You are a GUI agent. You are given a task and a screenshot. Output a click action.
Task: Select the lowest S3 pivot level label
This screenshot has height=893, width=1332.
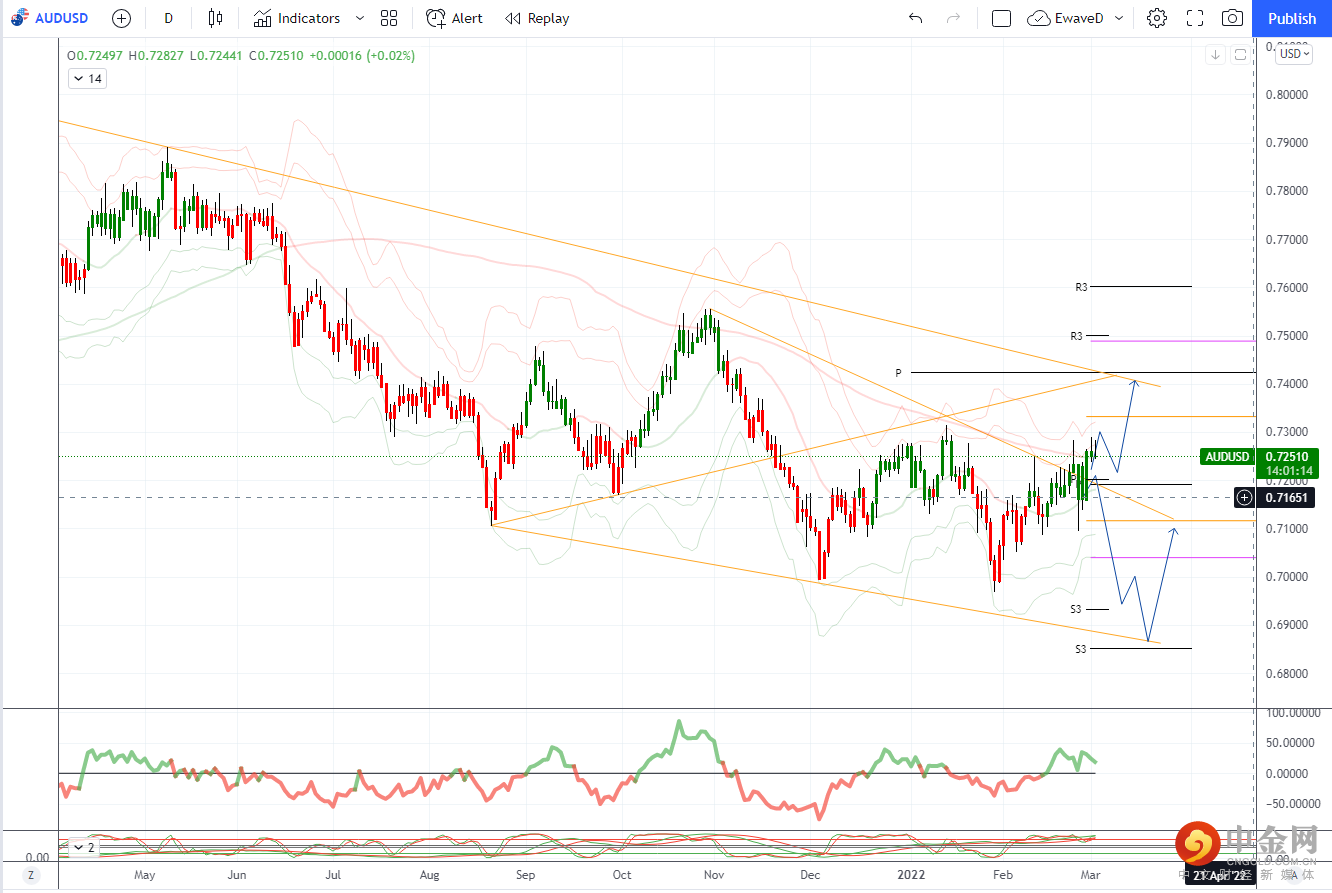click(1081, 649)
